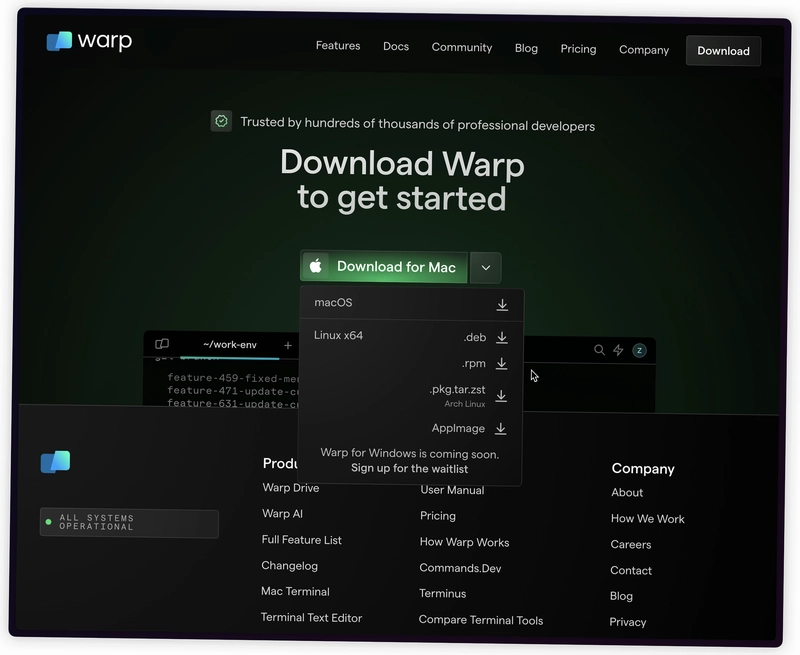Viewport: 800px width, 655px height.
Task: Click the panel layout icon in terminal preview
Action: (x=162, y=344)
